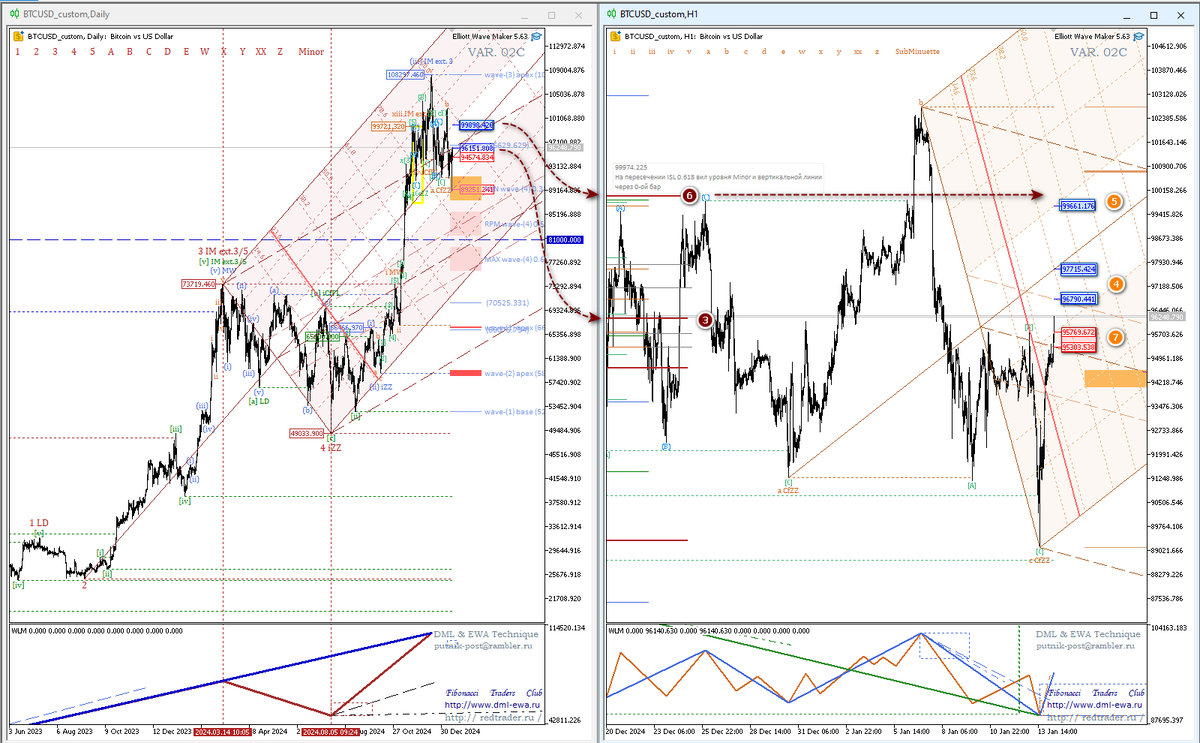The image size is (1200, 743).
Task: Click graduation cap icon on H1 chart
Action: [x=1137, y=35]
